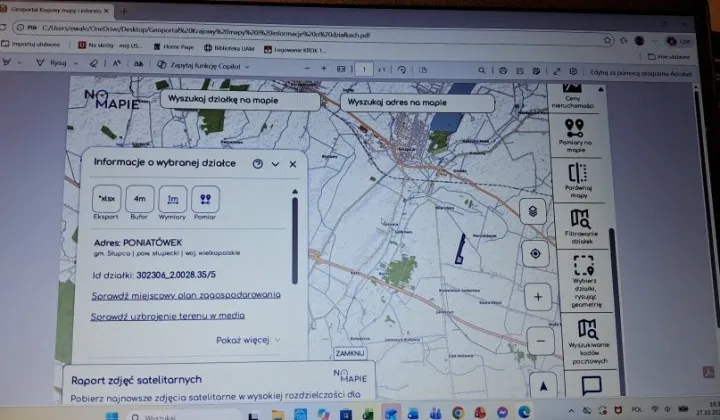This screenshot has height=420, width=720.
Task: Open a new browser tab
Action: (124, 11)
